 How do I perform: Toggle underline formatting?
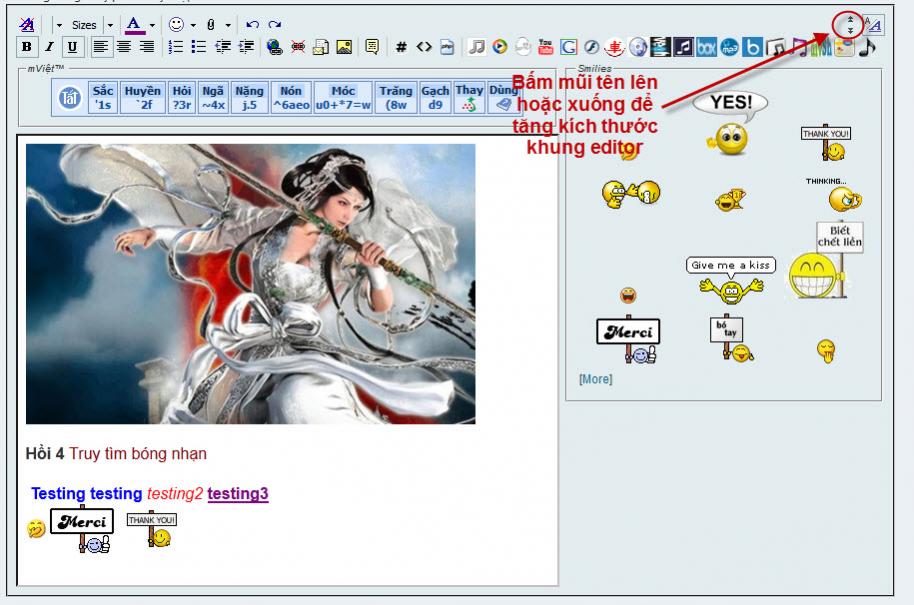[73, 46]
